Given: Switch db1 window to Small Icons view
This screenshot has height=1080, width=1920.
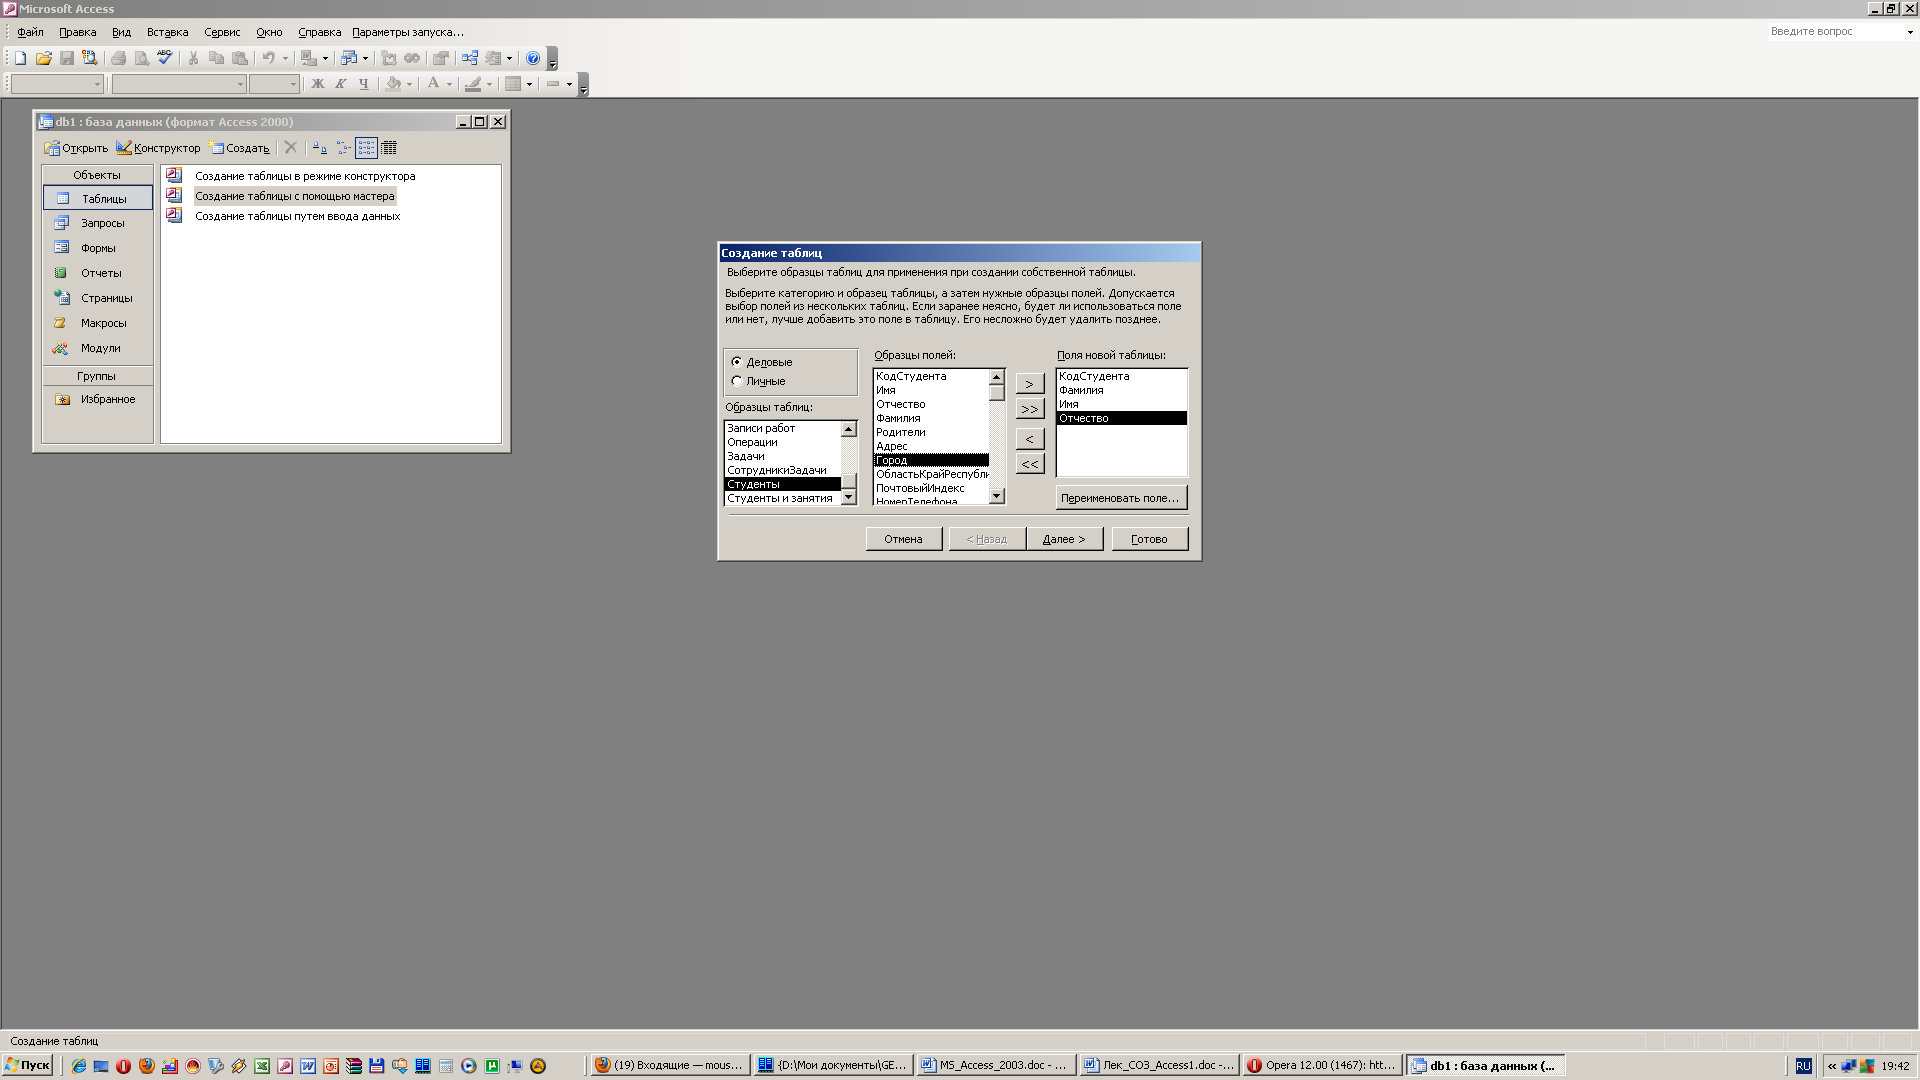Looking at the screenshot, I should tap(343, 148).
